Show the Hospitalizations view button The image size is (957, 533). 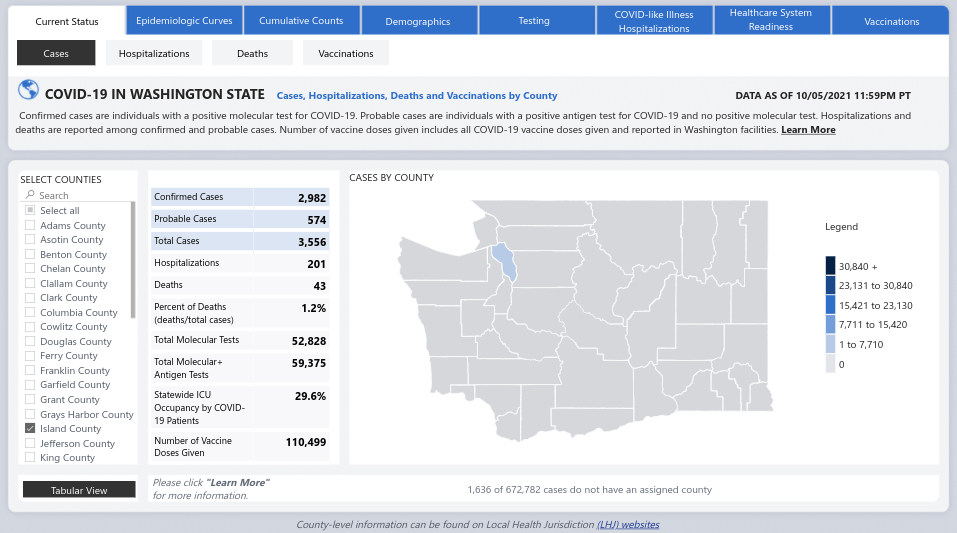(x=154, y=53)
